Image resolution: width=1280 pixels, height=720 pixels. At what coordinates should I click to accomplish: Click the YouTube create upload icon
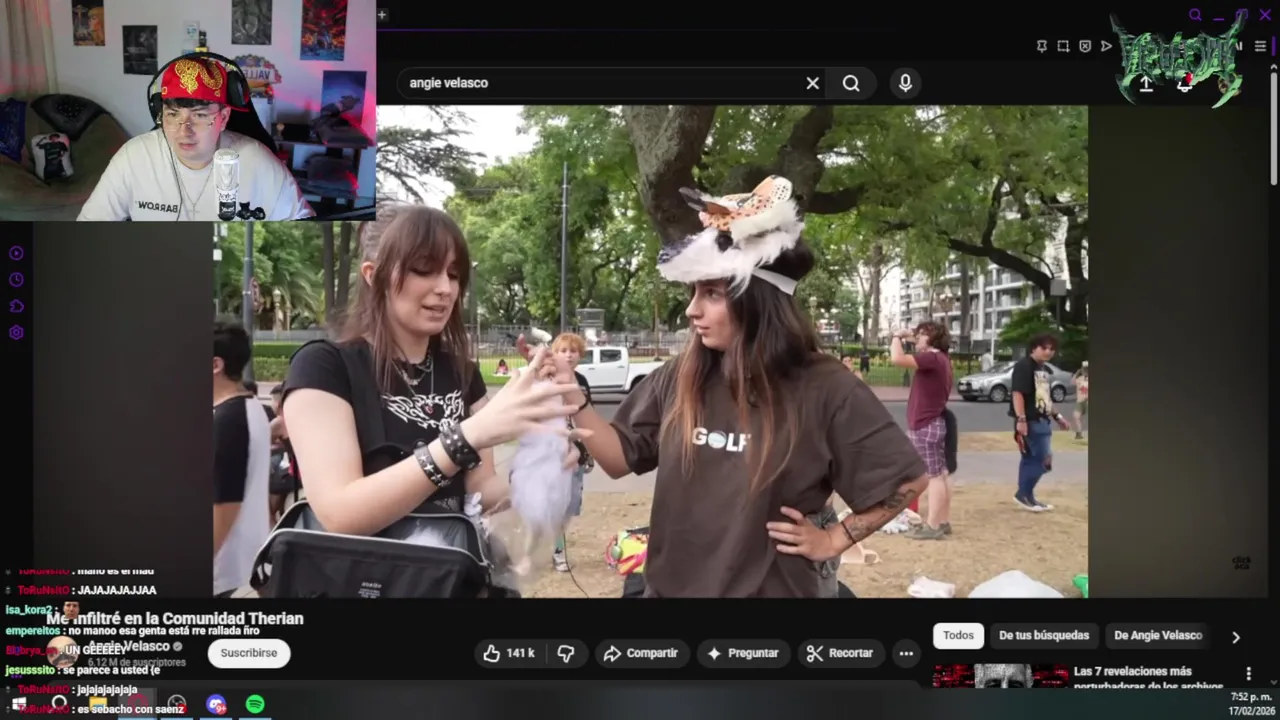(1146, 84)
